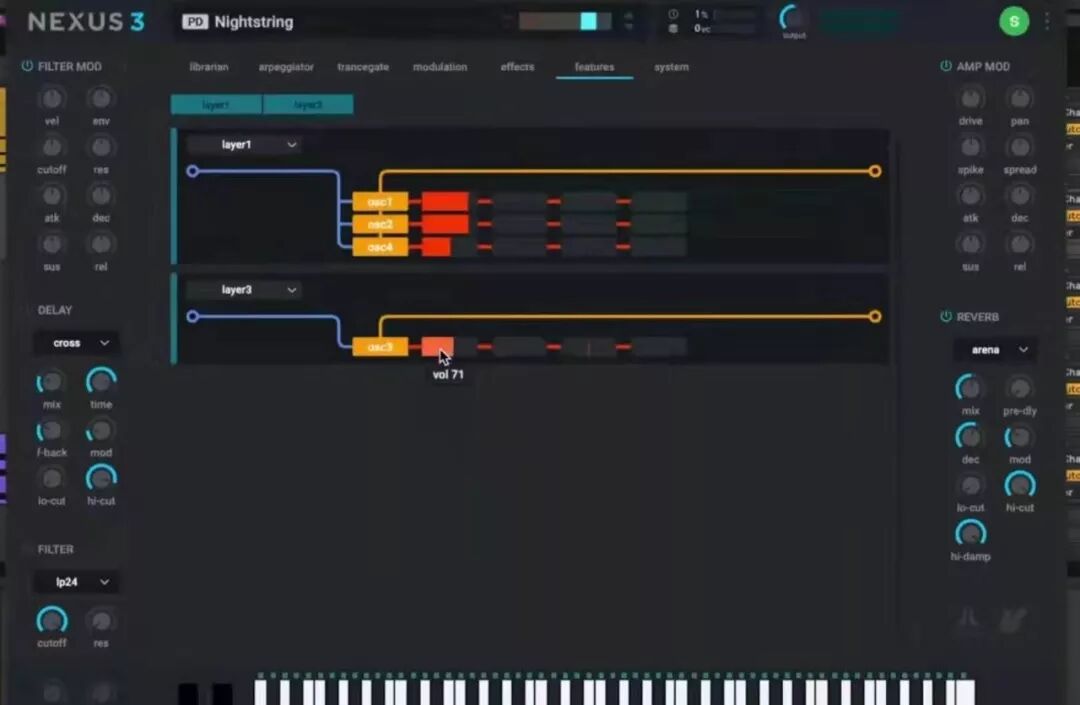Click the Reverb pre-dly knob

pos(1019,388)
